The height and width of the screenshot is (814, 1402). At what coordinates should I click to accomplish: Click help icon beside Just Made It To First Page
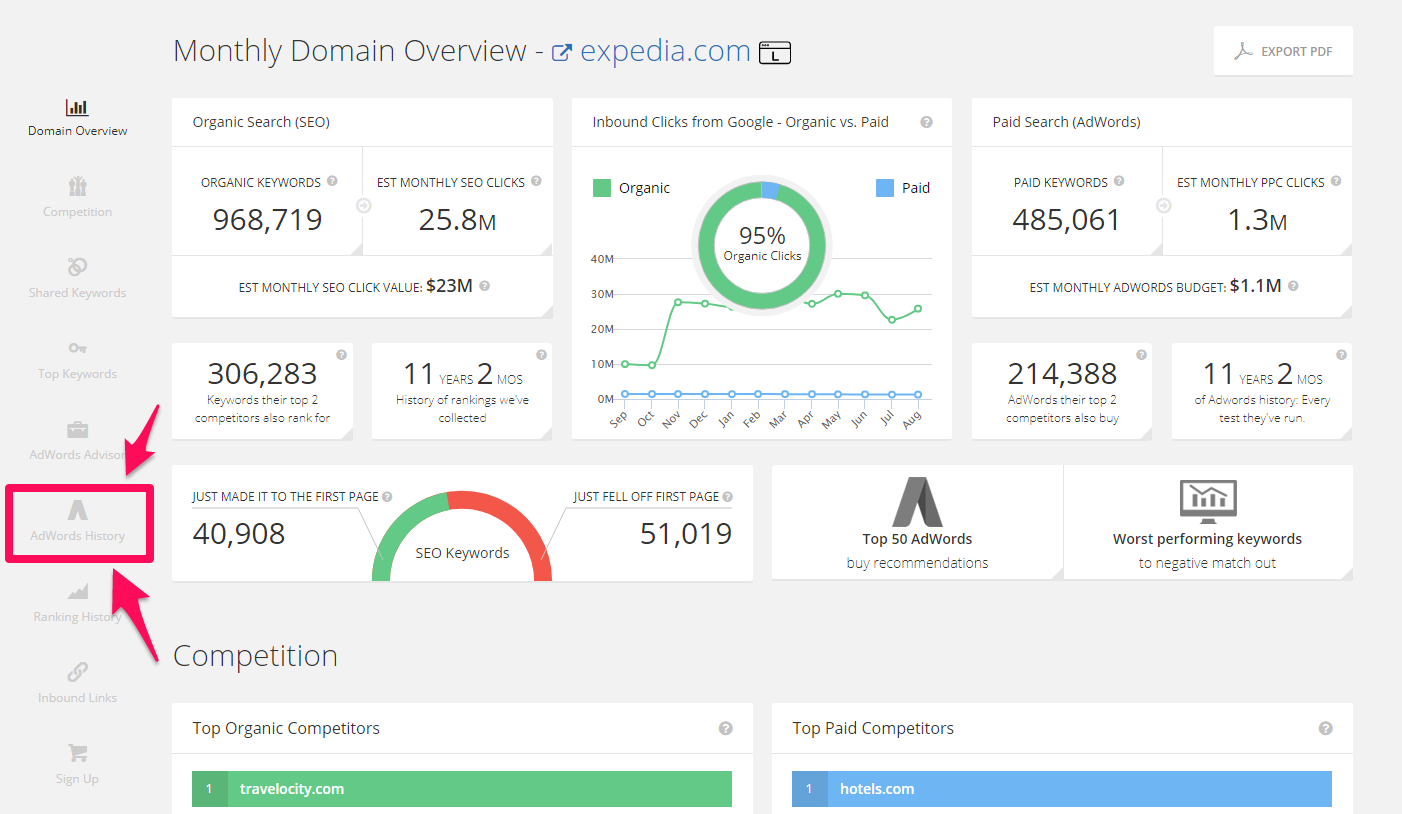click(x=387, y=496)
